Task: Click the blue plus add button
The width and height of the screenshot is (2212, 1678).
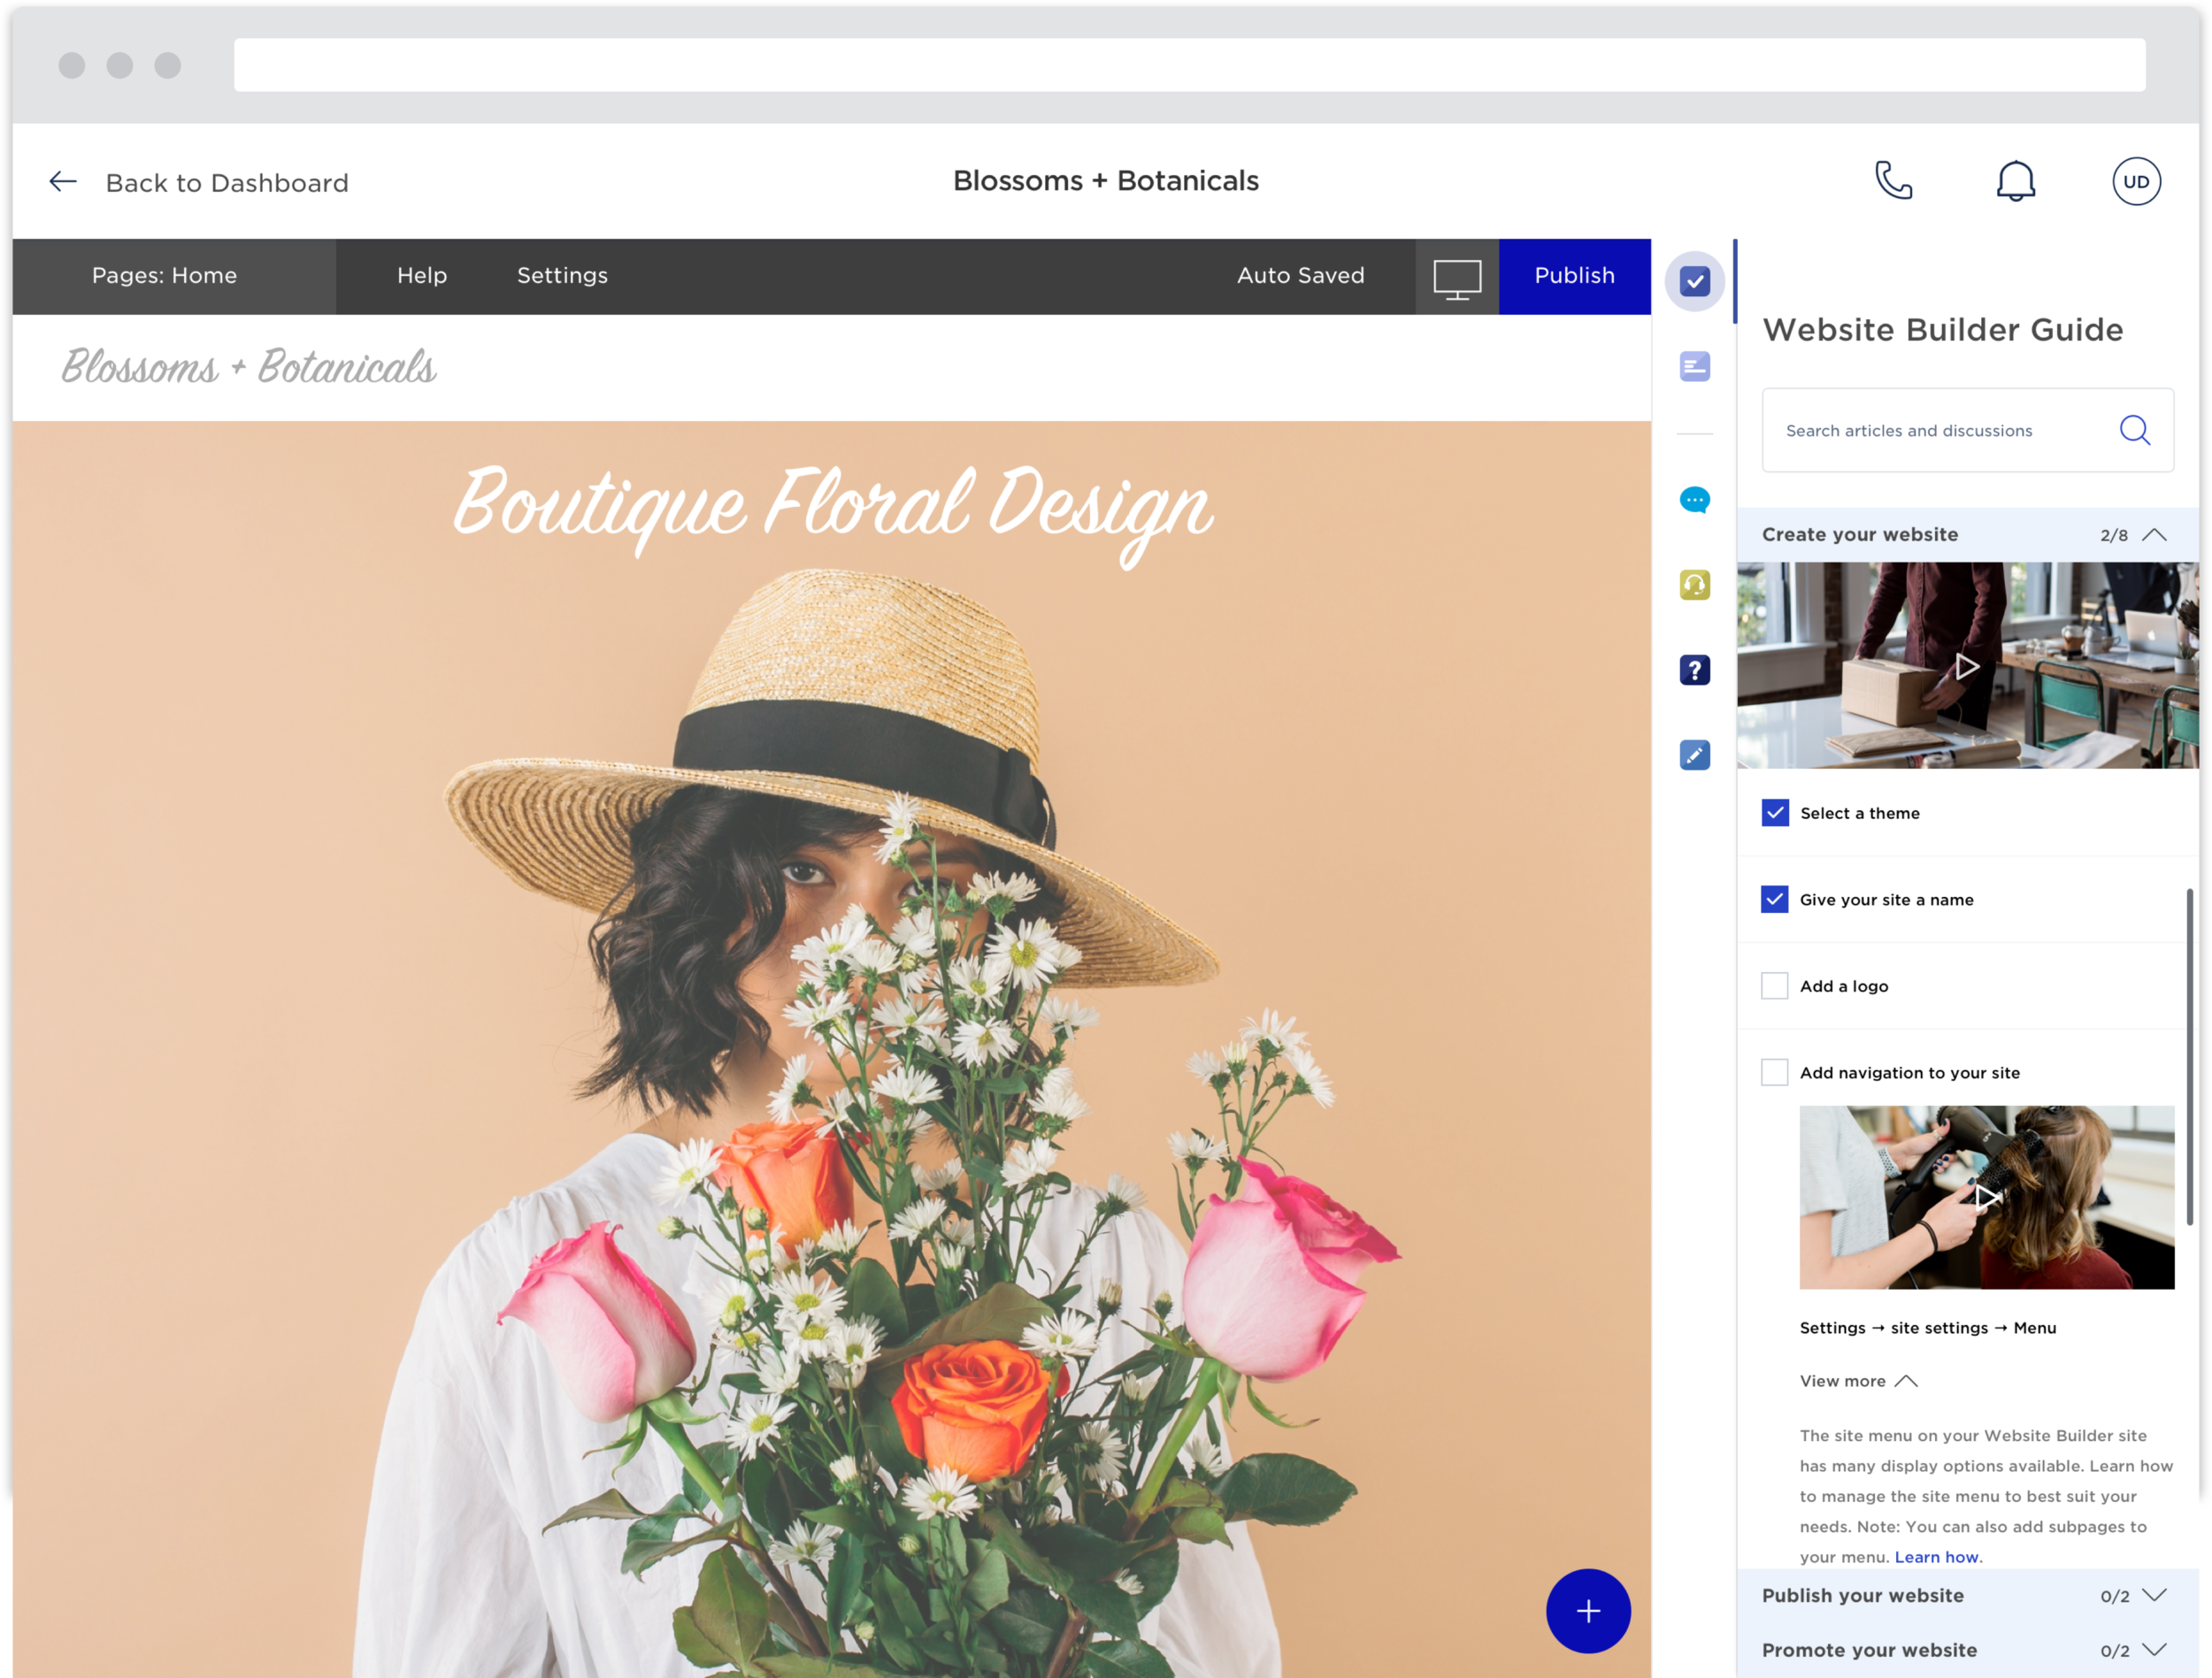Action: pyautogui.click(x=1588, y=1611)
